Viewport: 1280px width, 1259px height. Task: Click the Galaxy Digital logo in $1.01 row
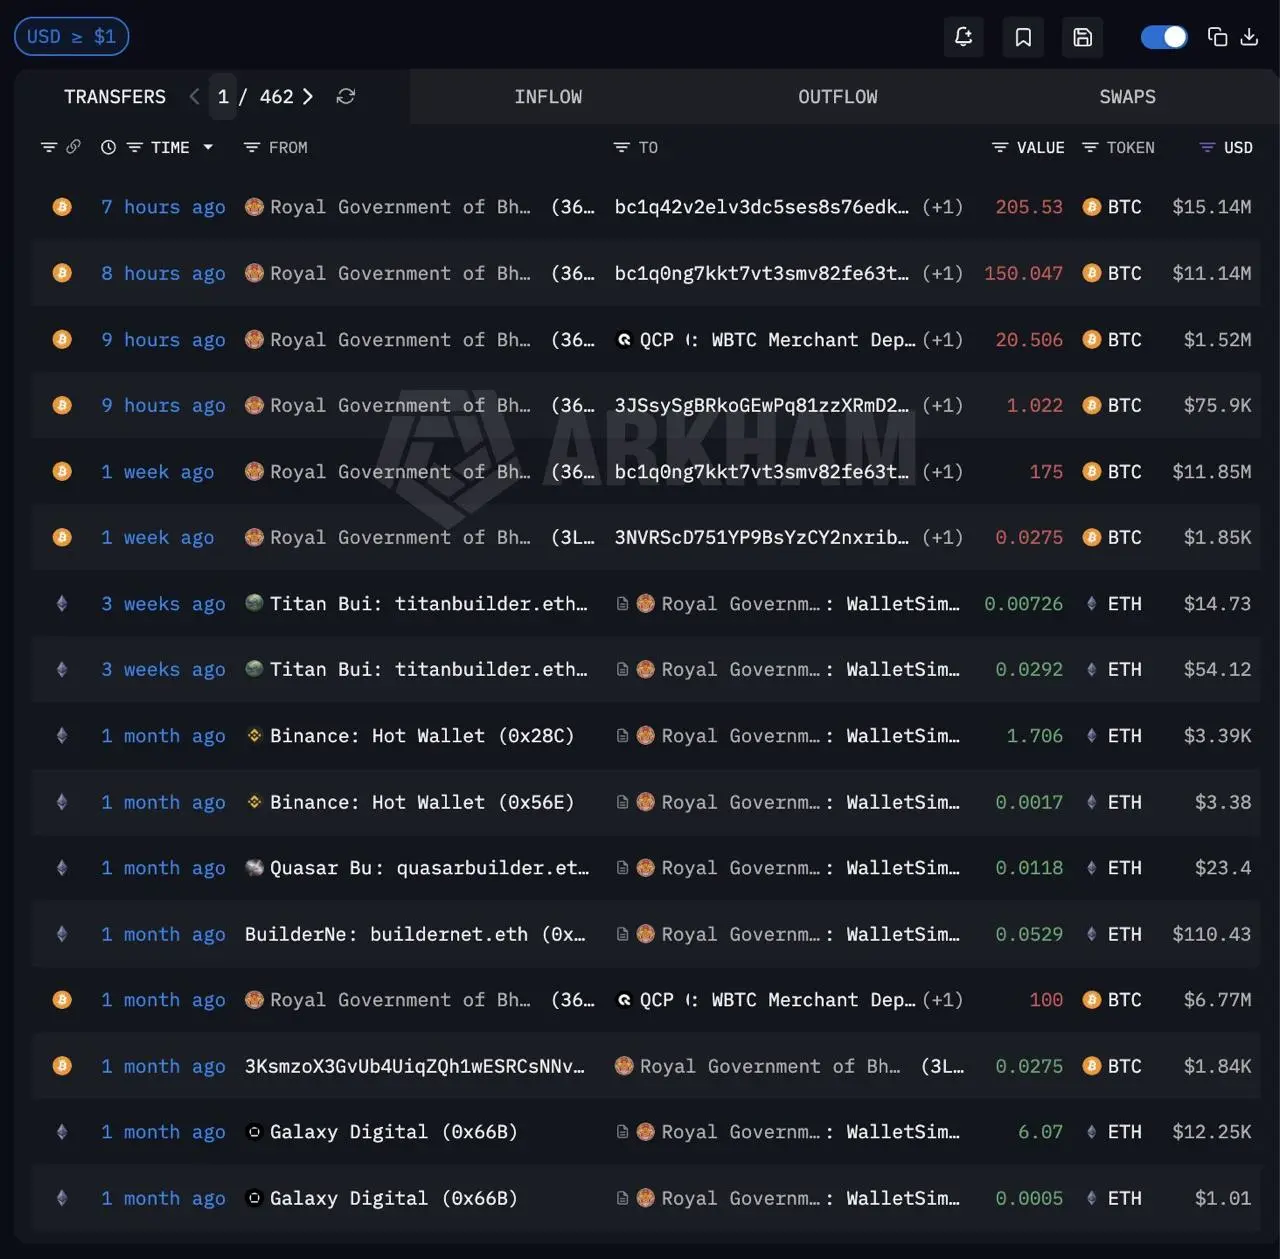click(x=254, y=1198)
